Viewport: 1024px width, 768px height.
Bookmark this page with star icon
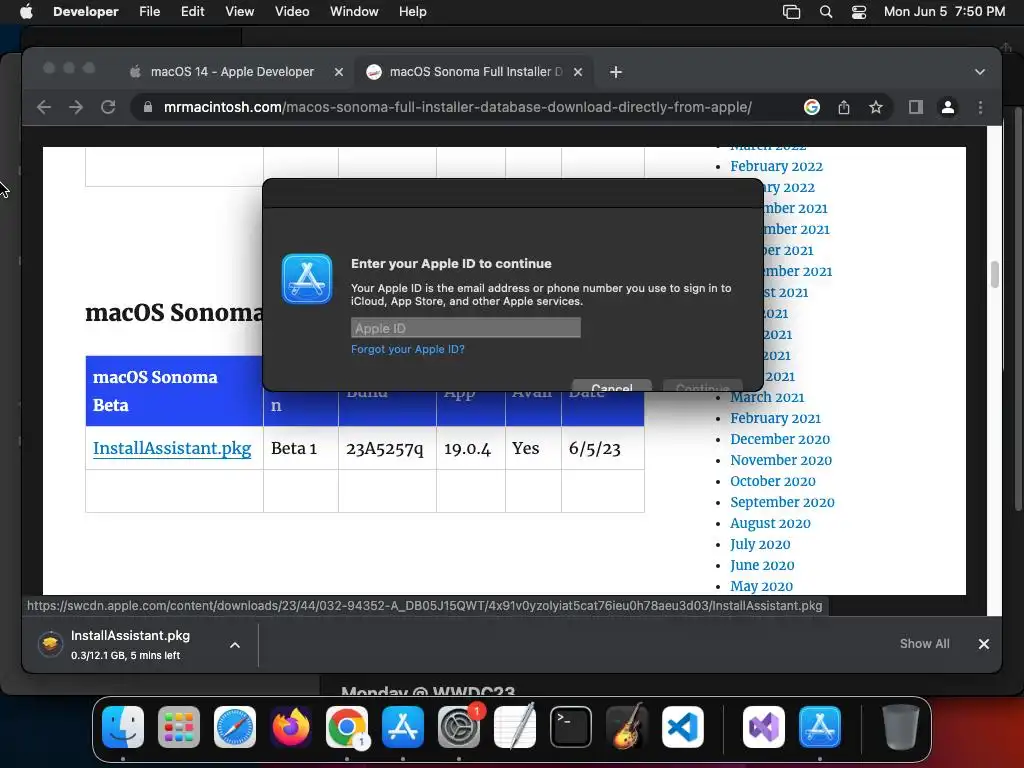coord(876,107)
